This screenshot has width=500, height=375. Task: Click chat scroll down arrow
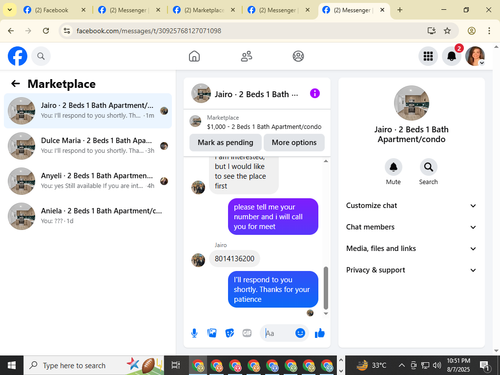tap(326, 313)
